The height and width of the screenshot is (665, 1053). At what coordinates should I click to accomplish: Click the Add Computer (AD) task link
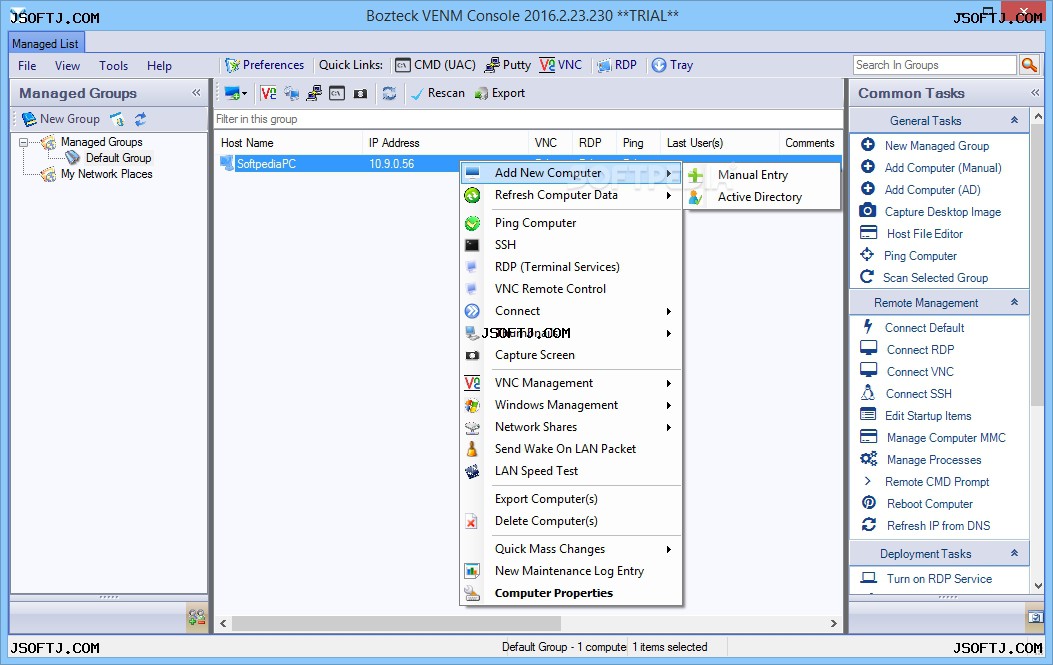click(932, 189)
